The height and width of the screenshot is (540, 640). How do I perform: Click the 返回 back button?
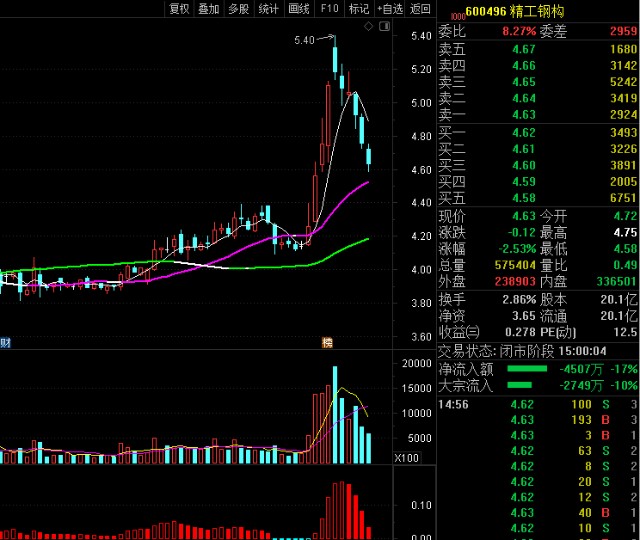click(x=421, y=9)
